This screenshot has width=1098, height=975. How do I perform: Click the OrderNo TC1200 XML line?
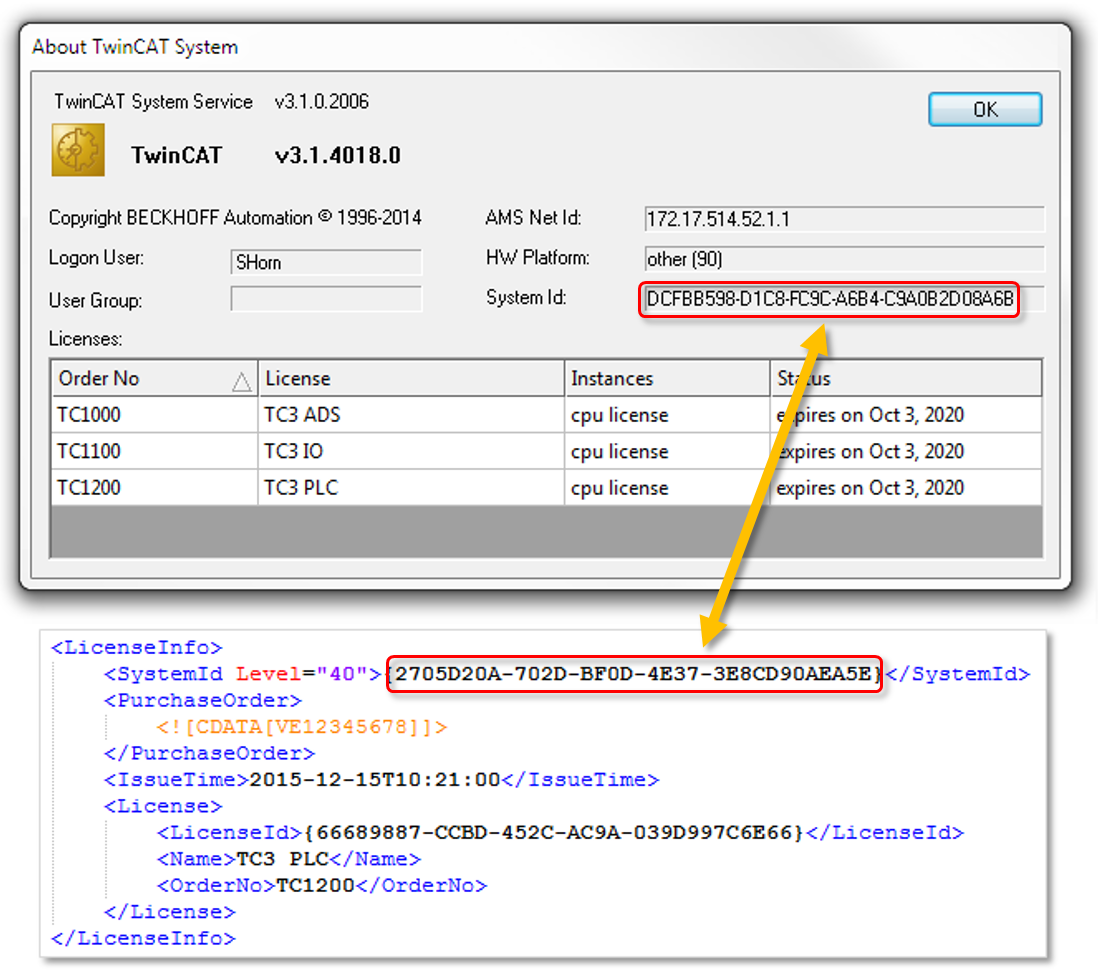(x=321, y=885)
